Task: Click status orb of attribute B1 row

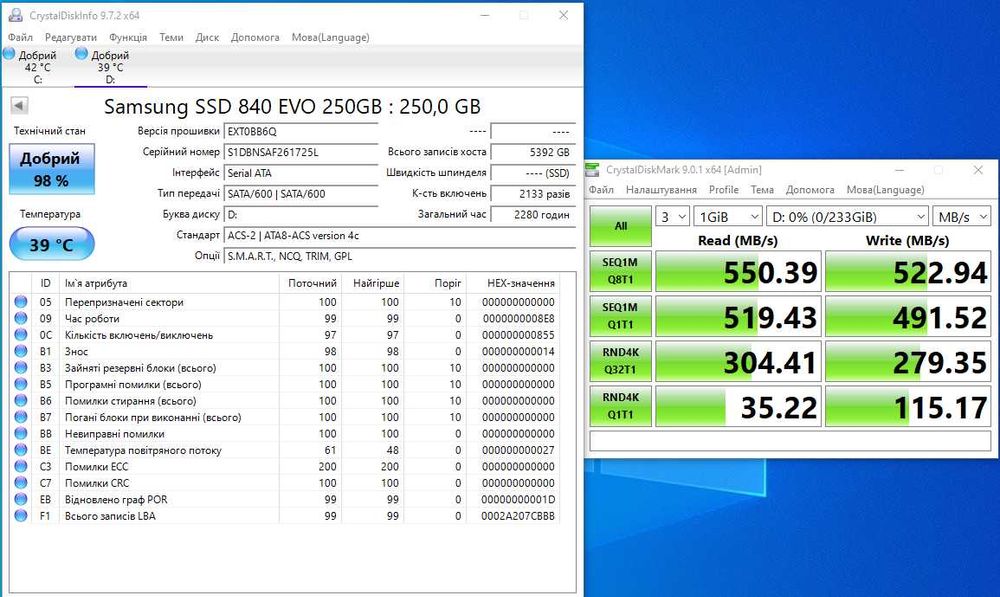Action: tap(20, 351)
